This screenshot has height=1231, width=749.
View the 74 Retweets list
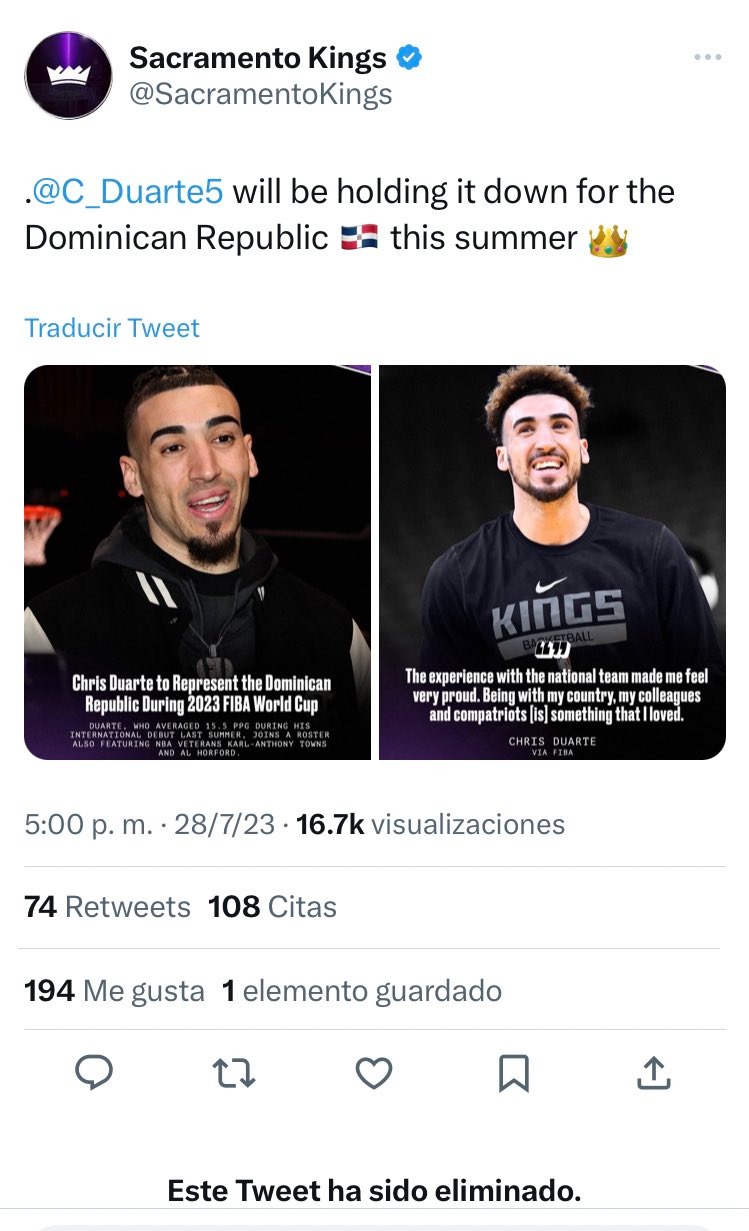[107, 907]
